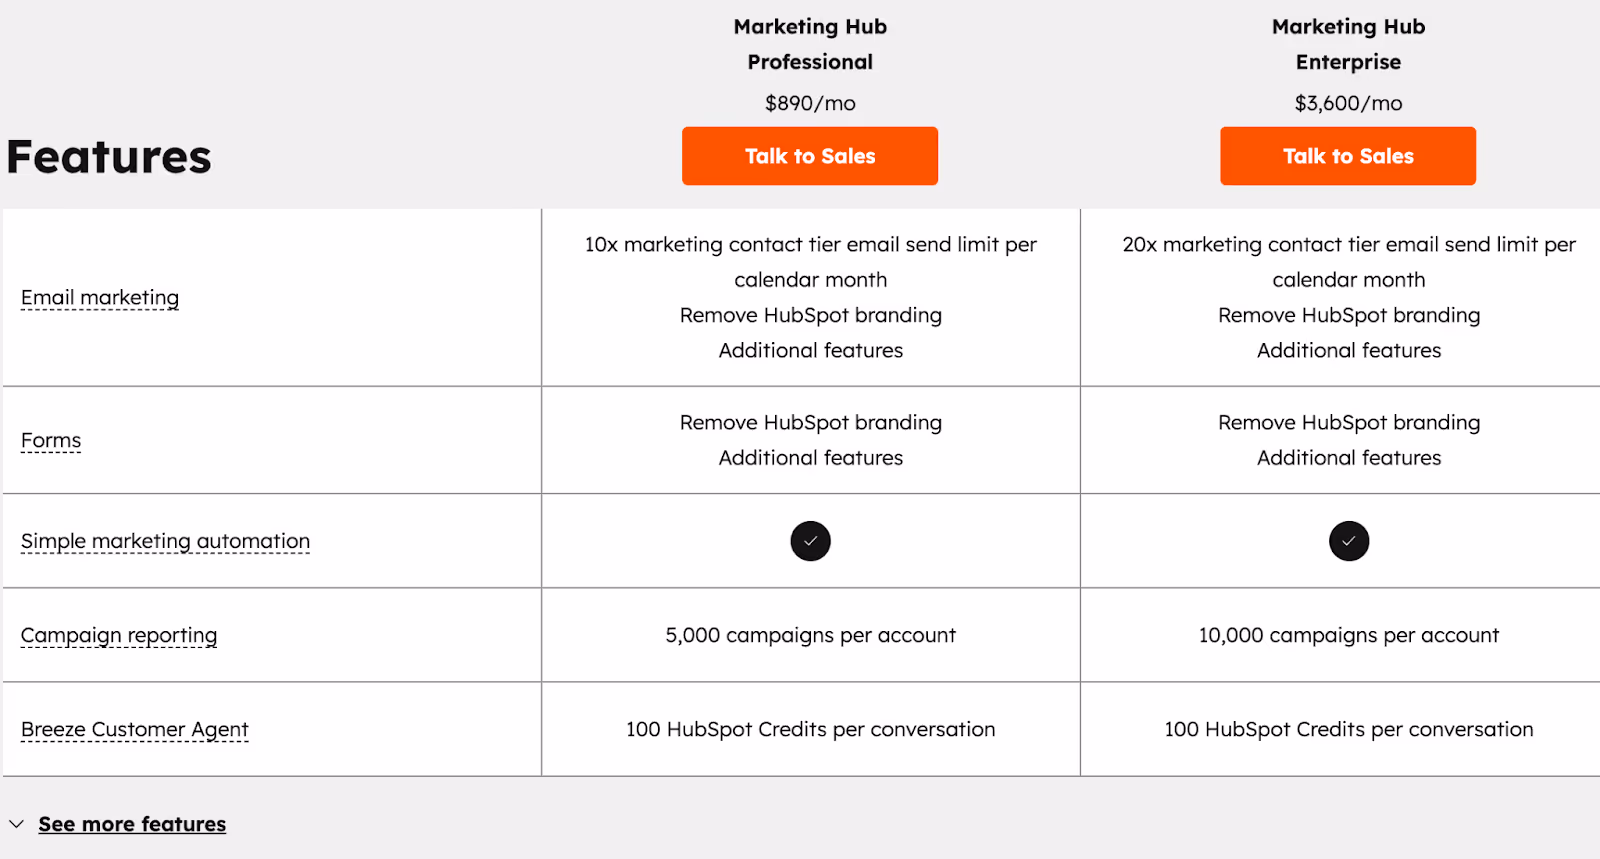This screenshot has width=1600, height=859.
Task: Open Campaign reporting feature info
Action: [x=118, y=634]
